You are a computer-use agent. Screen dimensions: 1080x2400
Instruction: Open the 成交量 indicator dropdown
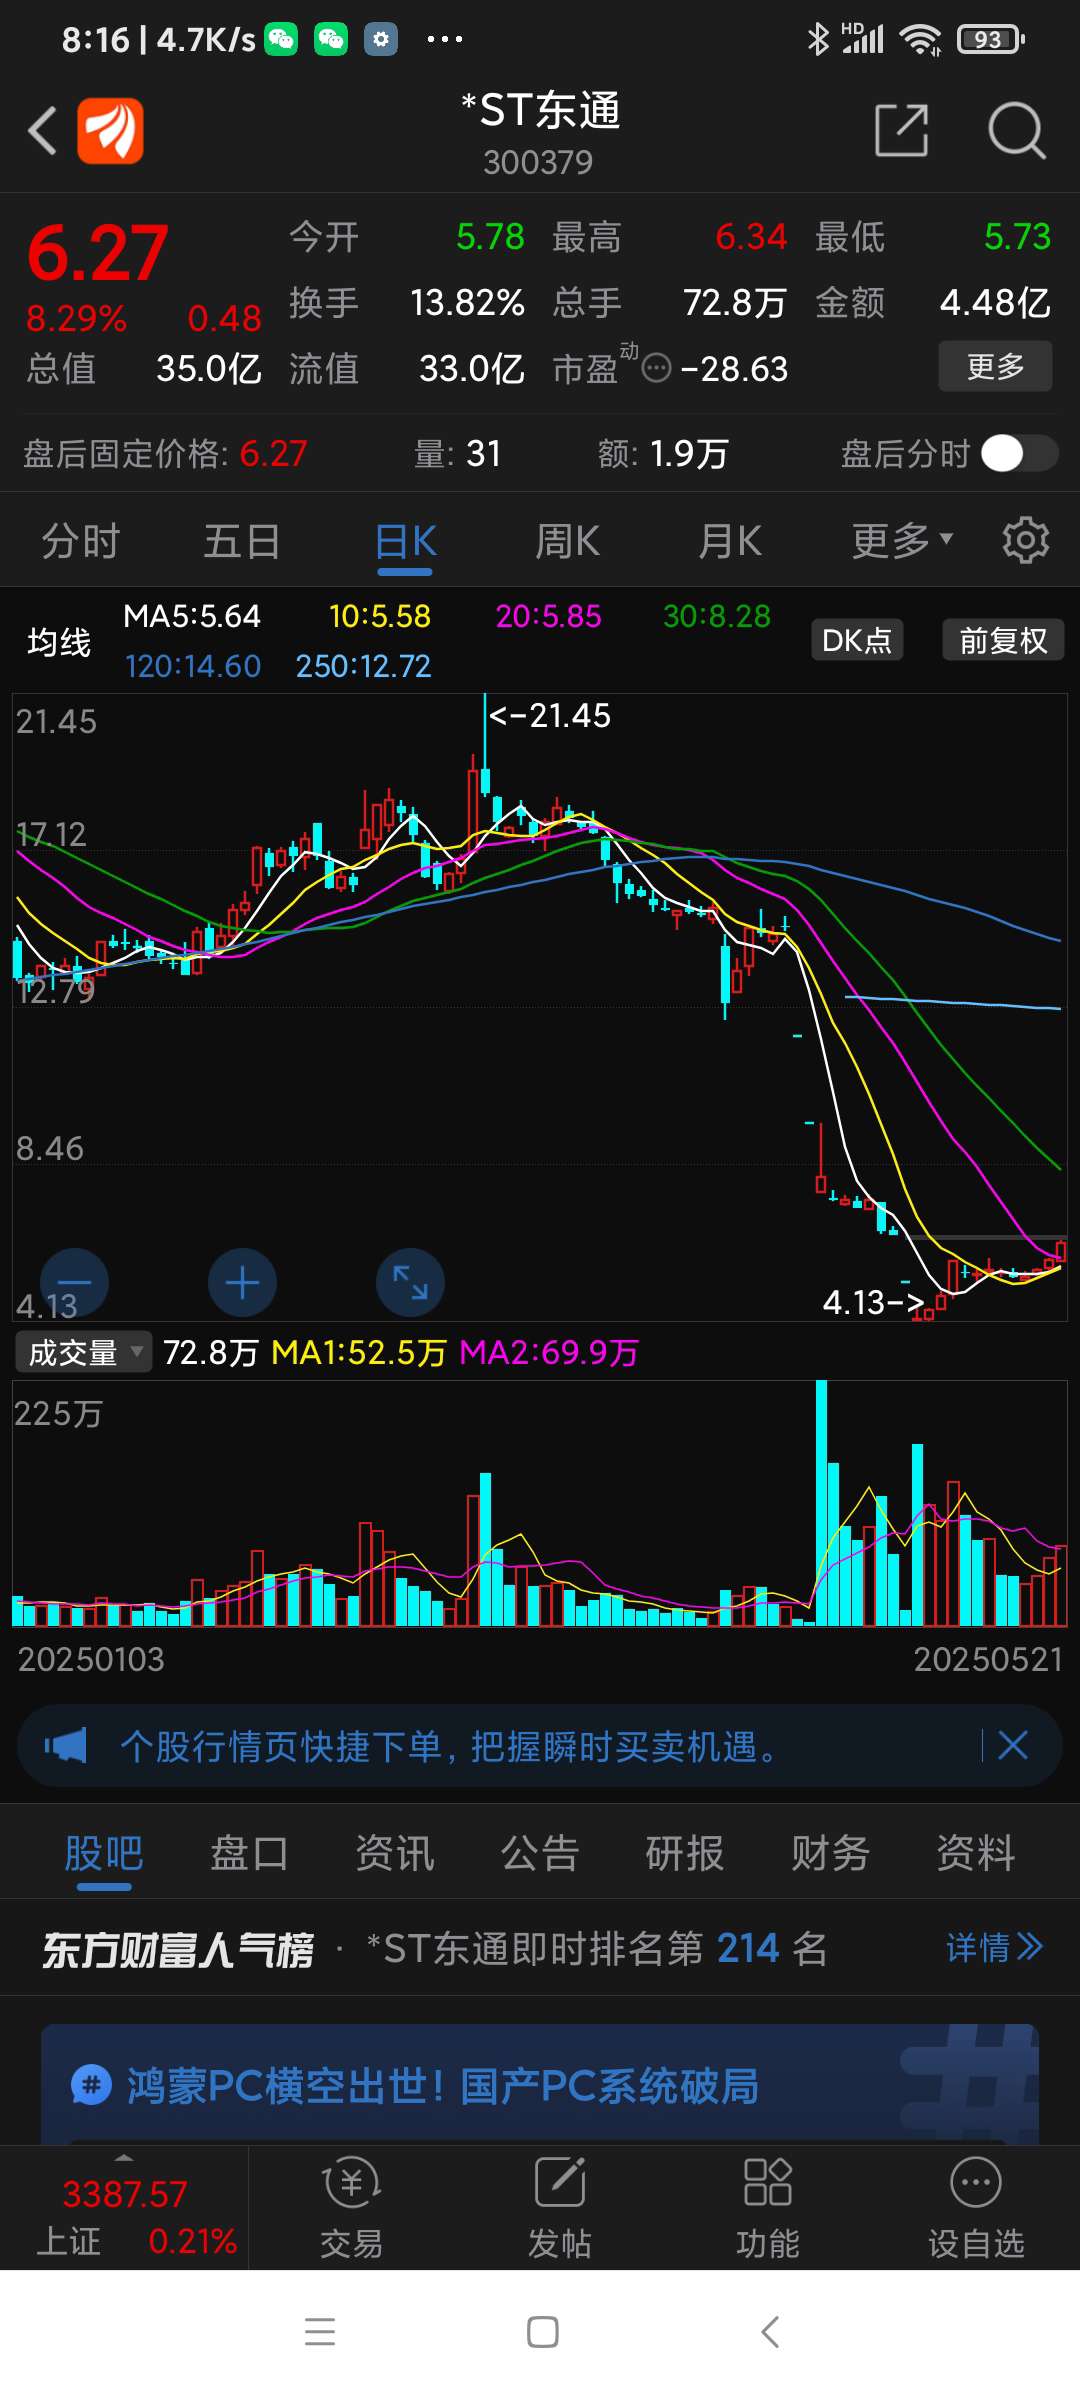(x=83, y=1353)
